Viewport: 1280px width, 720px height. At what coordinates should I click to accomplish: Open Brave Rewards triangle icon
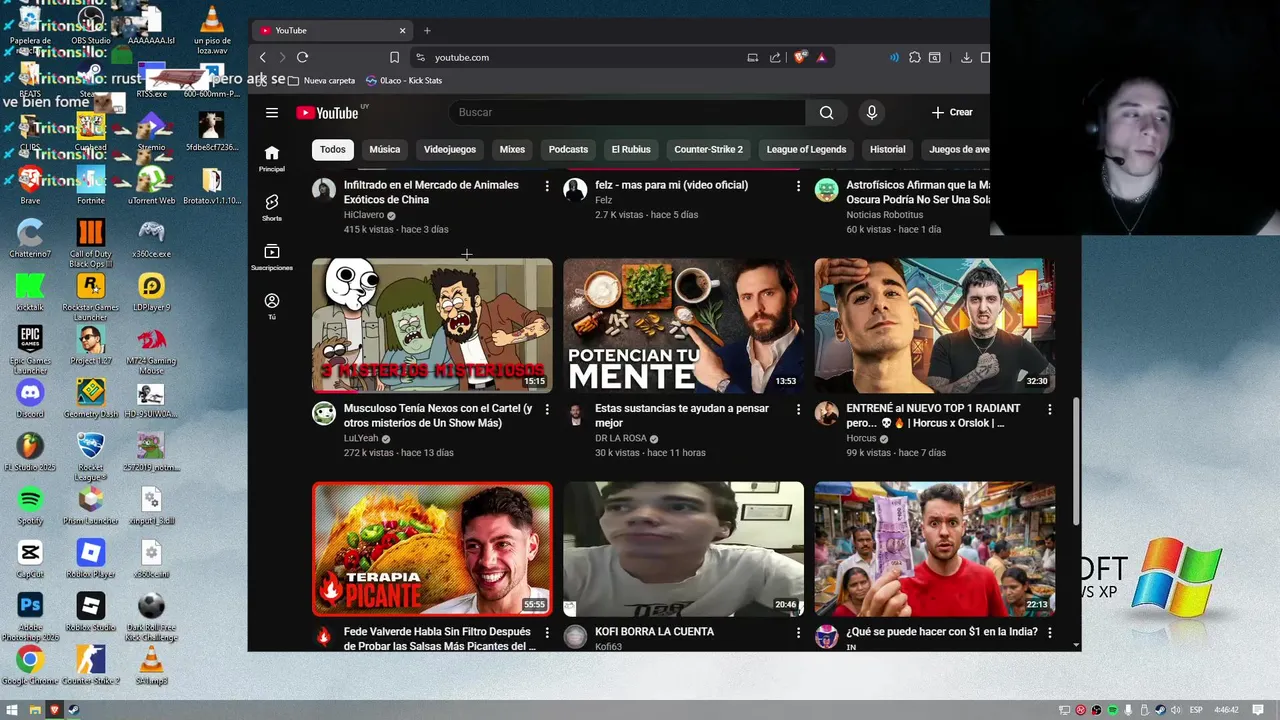coord(822,57)
